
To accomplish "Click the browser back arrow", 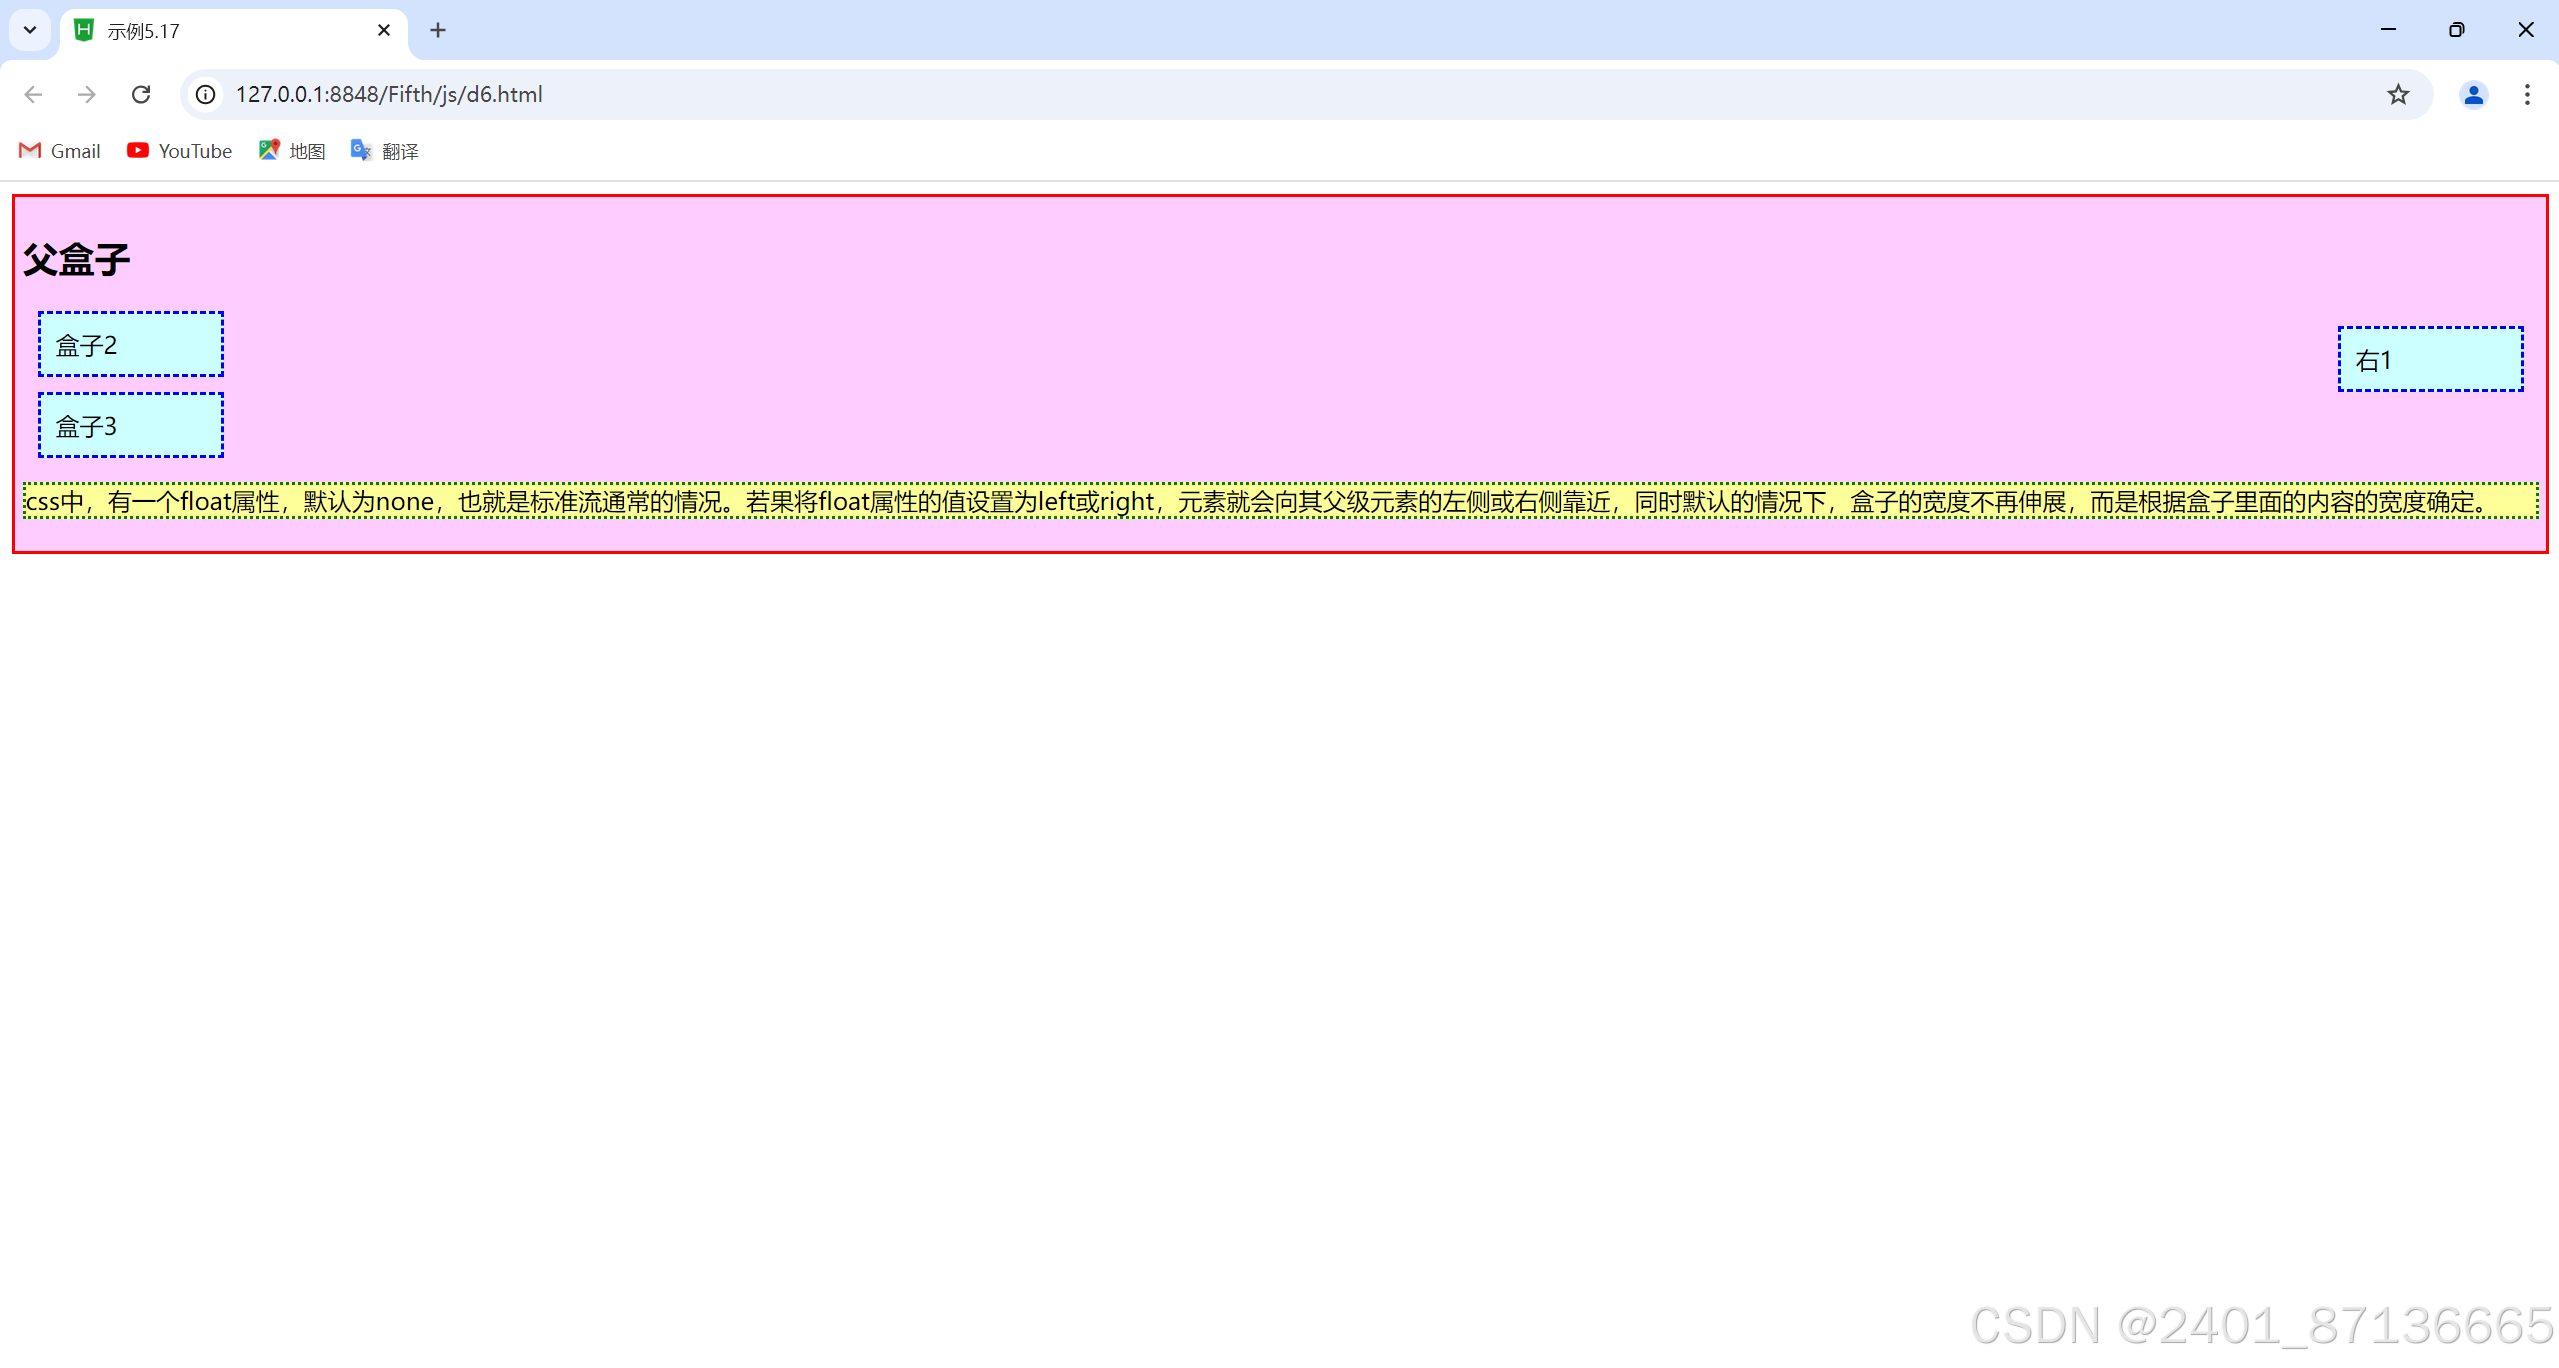I will pos(33,94).
